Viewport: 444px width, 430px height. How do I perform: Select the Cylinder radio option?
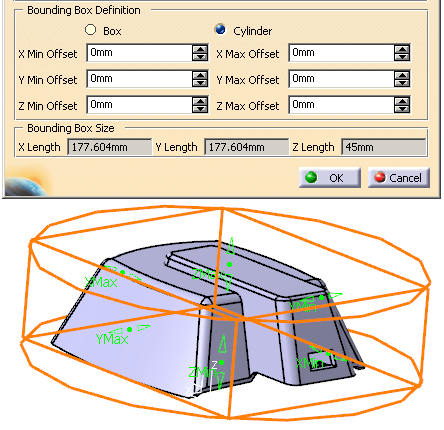220,29
